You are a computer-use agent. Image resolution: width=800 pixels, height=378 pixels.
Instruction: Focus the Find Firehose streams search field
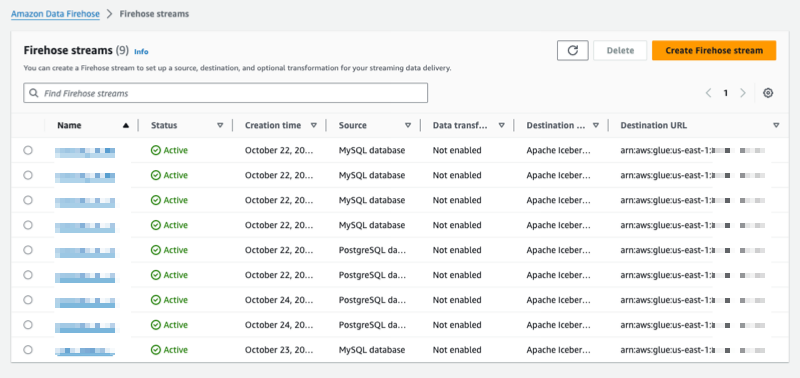click(x=226, y=93)
